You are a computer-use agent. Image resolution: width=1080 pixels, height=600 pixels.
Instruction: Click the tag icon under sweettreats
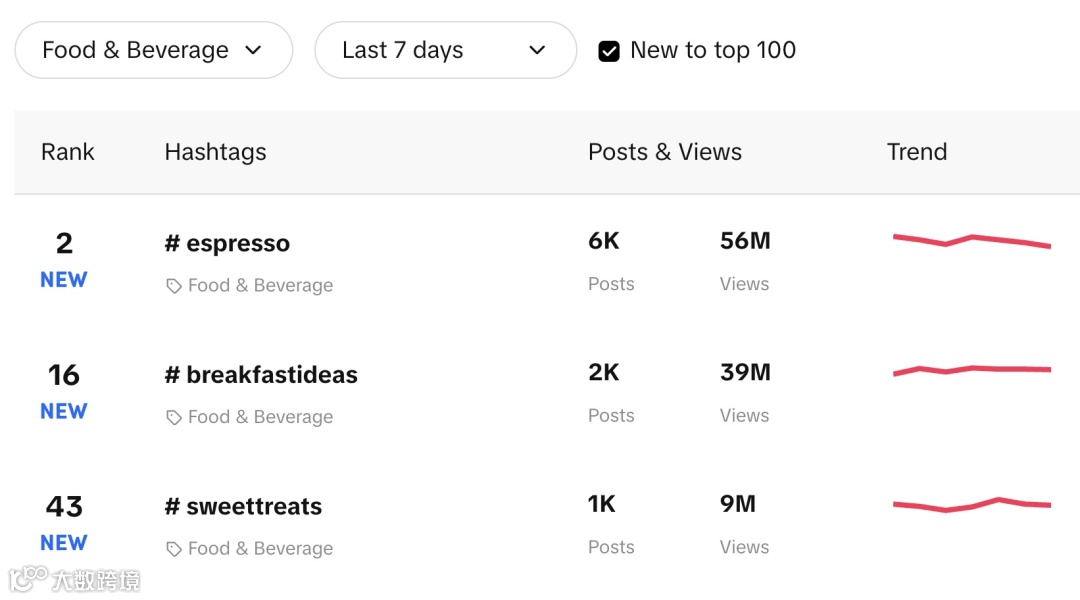[174, 549]
